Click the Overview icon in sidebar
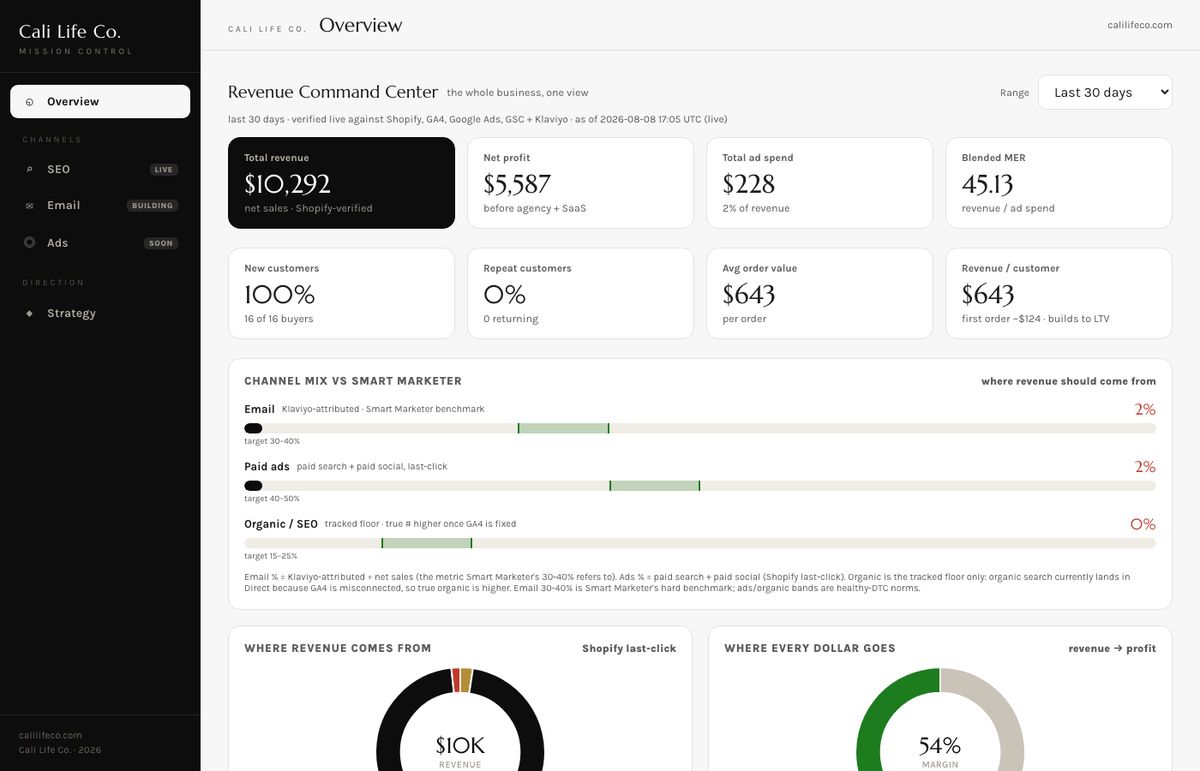Viewport: 1200px width, 771px height. click(x=29, y=102)
